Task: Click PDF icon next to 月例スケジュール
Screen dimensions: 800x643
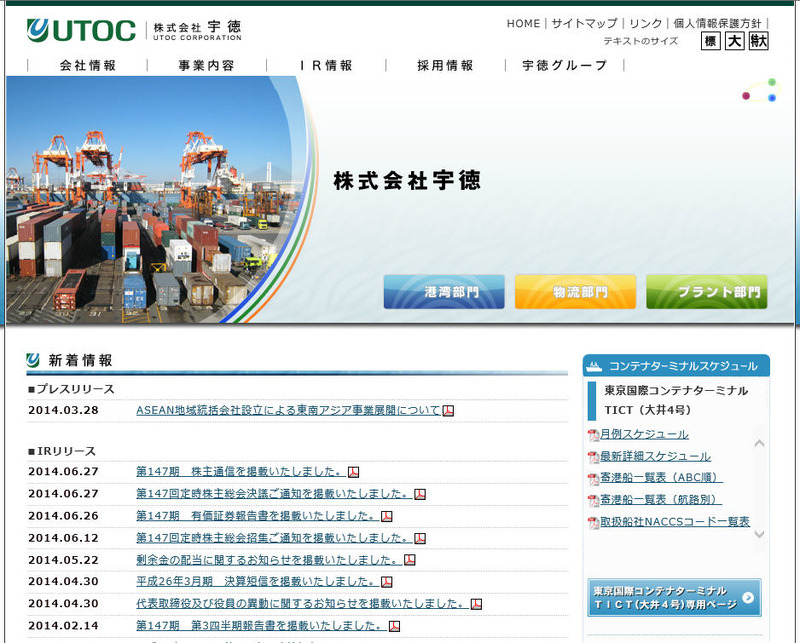Action: coord(593,435)
